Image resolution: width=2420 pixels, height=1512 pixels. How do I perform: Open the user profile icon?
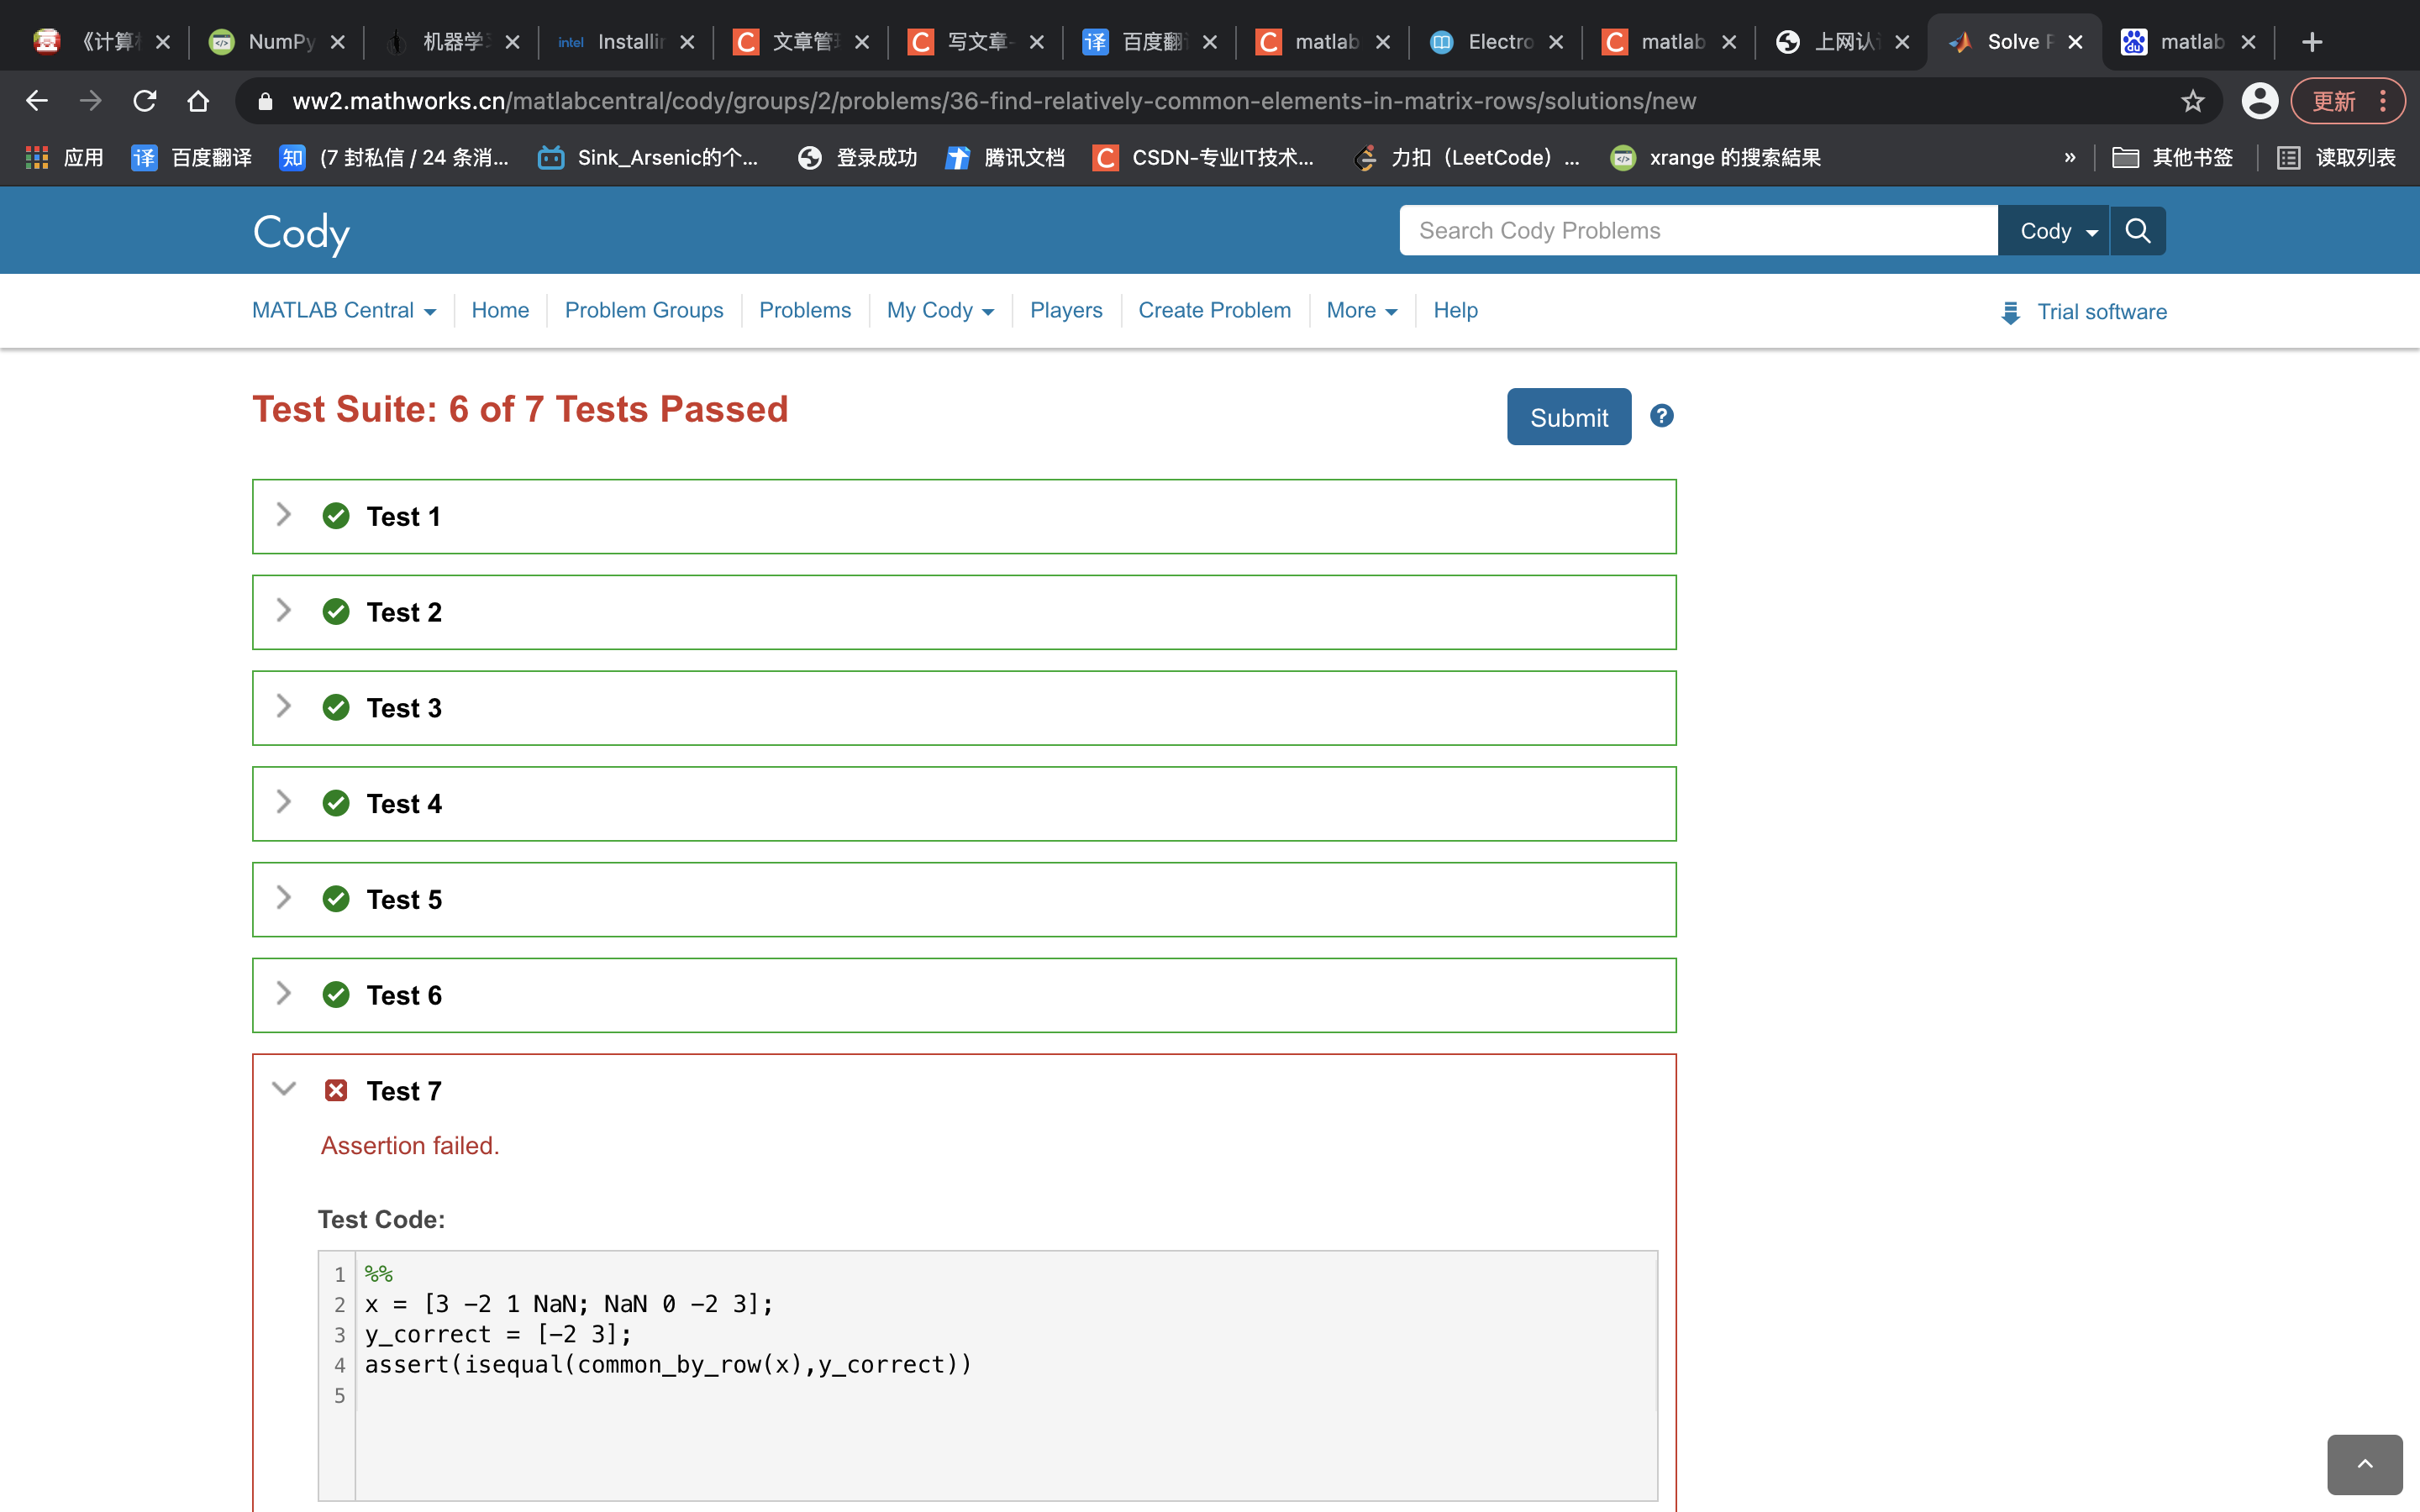click(2259, 101)
